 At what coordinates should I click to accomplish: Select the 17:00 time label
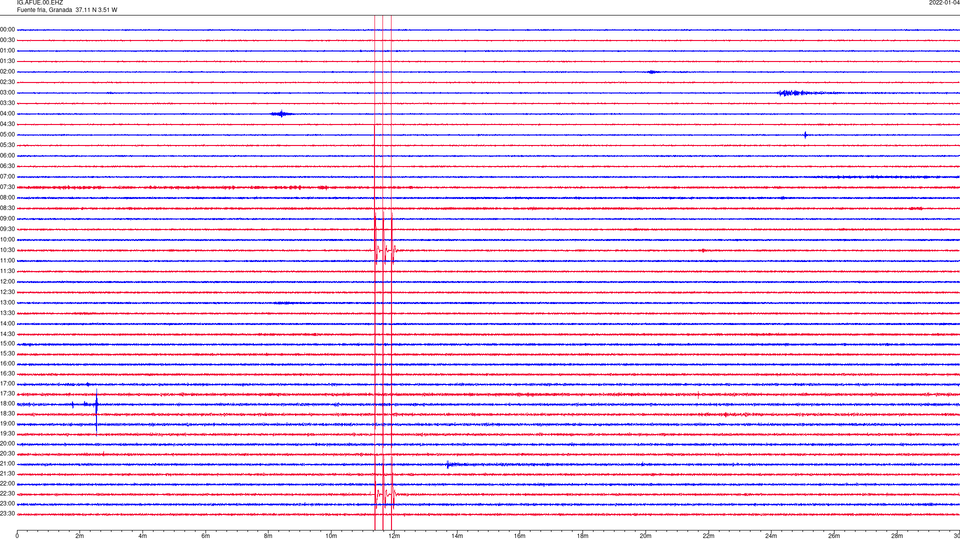(7, 384)
